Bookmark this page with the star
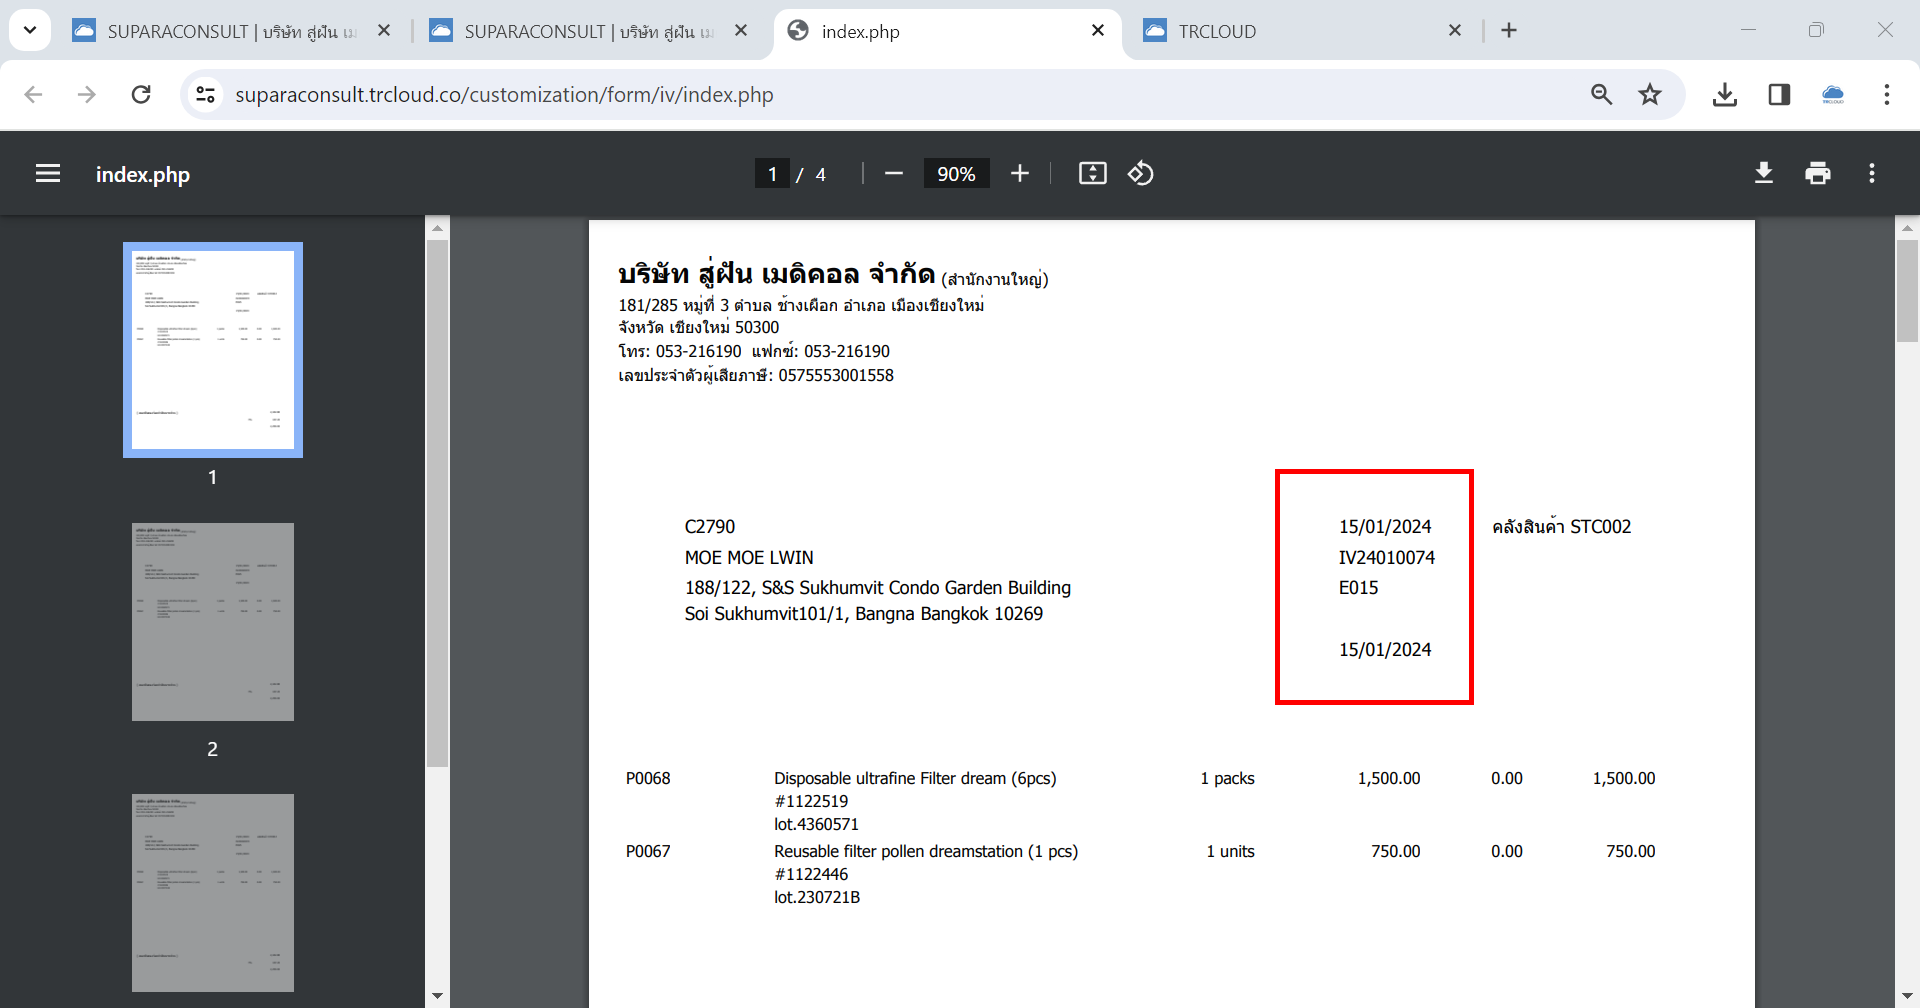This screenshot has height=1008, width=1920. pyautogui.click(x=1650, y=94)
